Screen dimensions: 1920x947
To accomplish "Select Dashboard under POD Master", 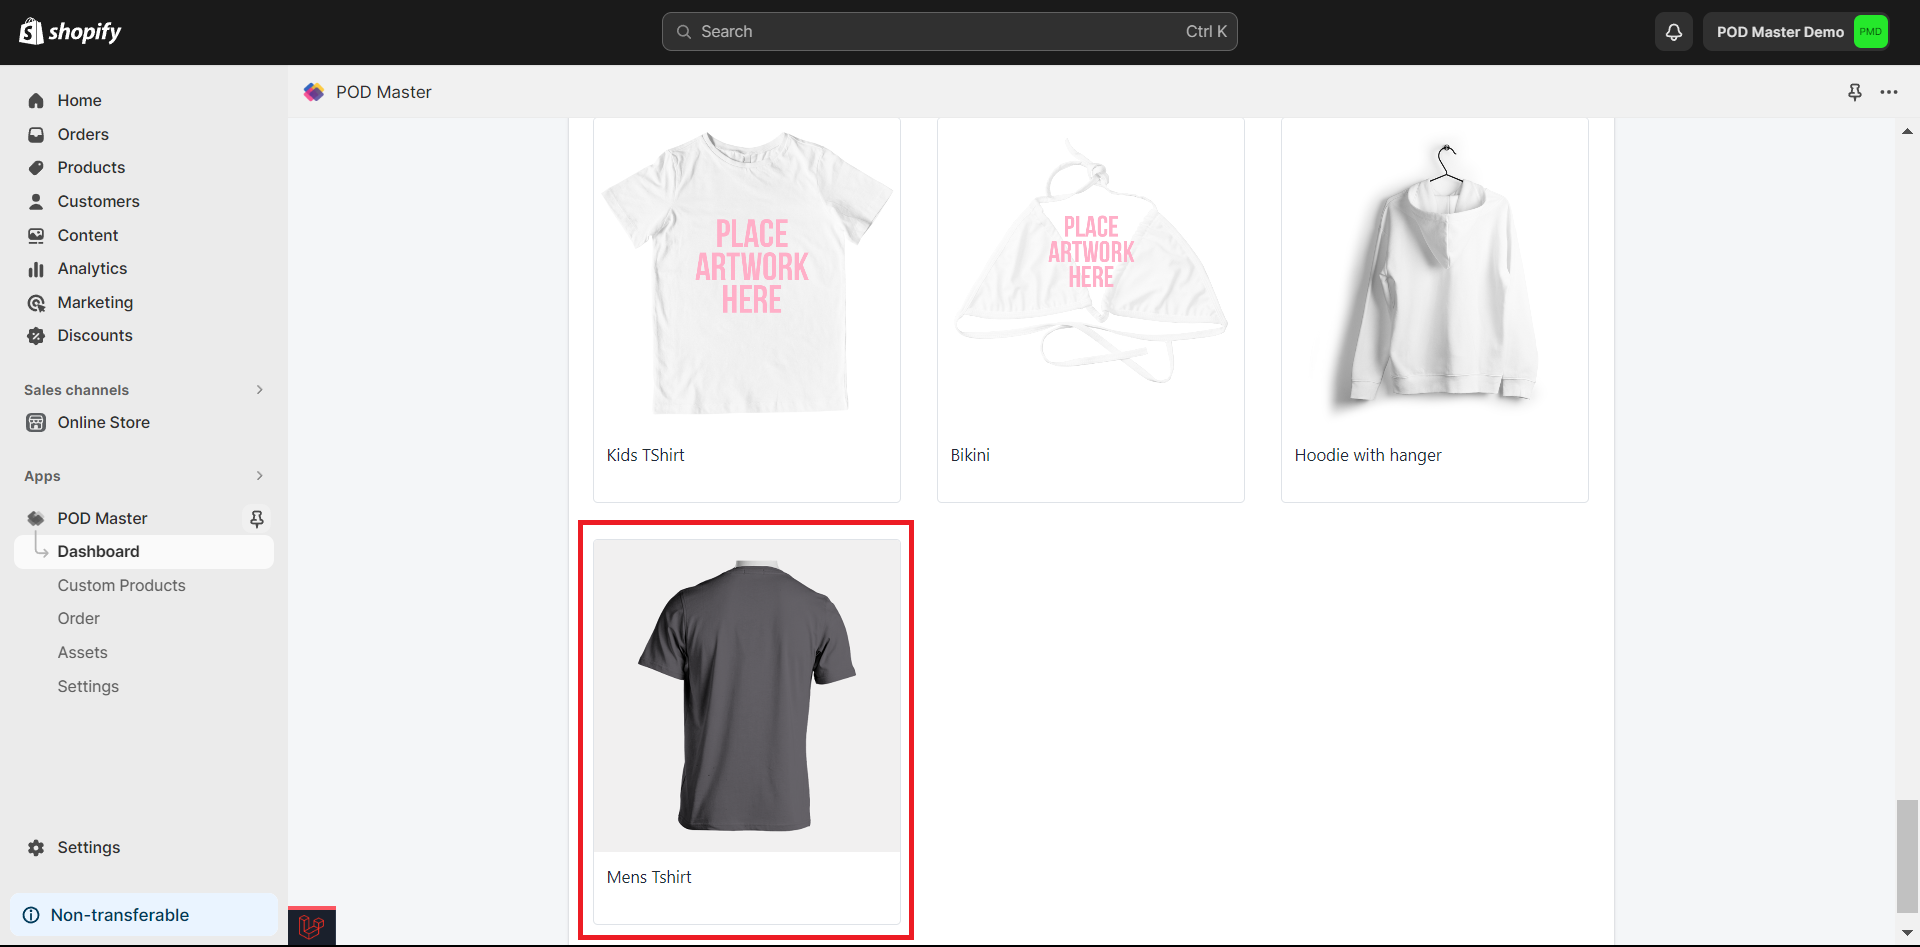I will point(144,551).
